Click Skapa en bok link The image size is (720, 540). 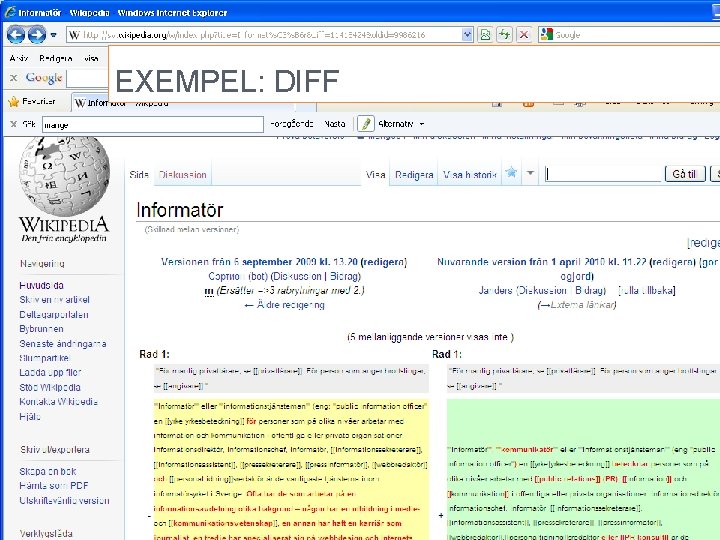48,471
